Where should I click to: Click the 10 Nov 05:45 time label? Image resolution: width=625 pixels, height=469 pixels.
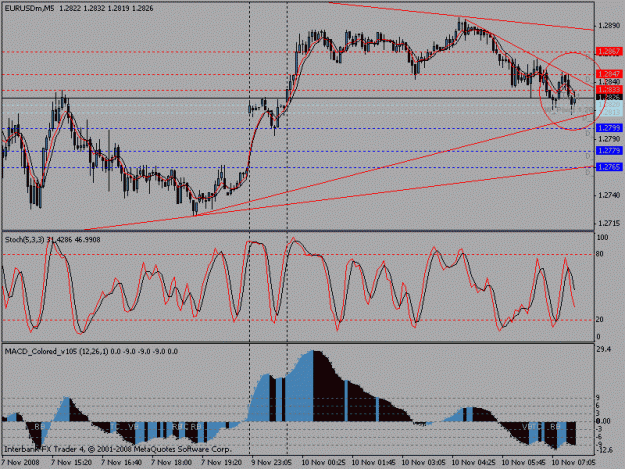pyautogui.click(x=523, y=463)
